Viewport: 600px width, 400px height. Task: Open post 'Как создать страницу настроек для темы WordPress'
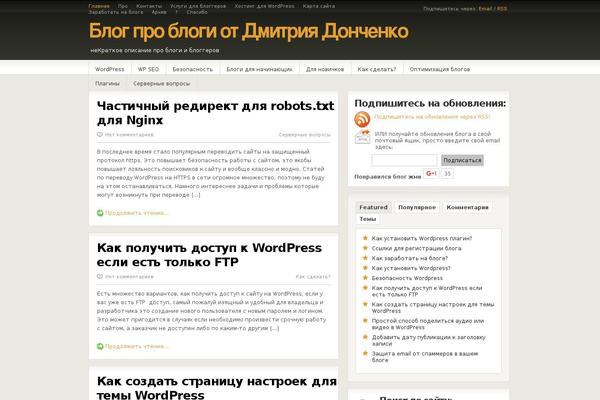pyautogui.click(x=217, y=388)
